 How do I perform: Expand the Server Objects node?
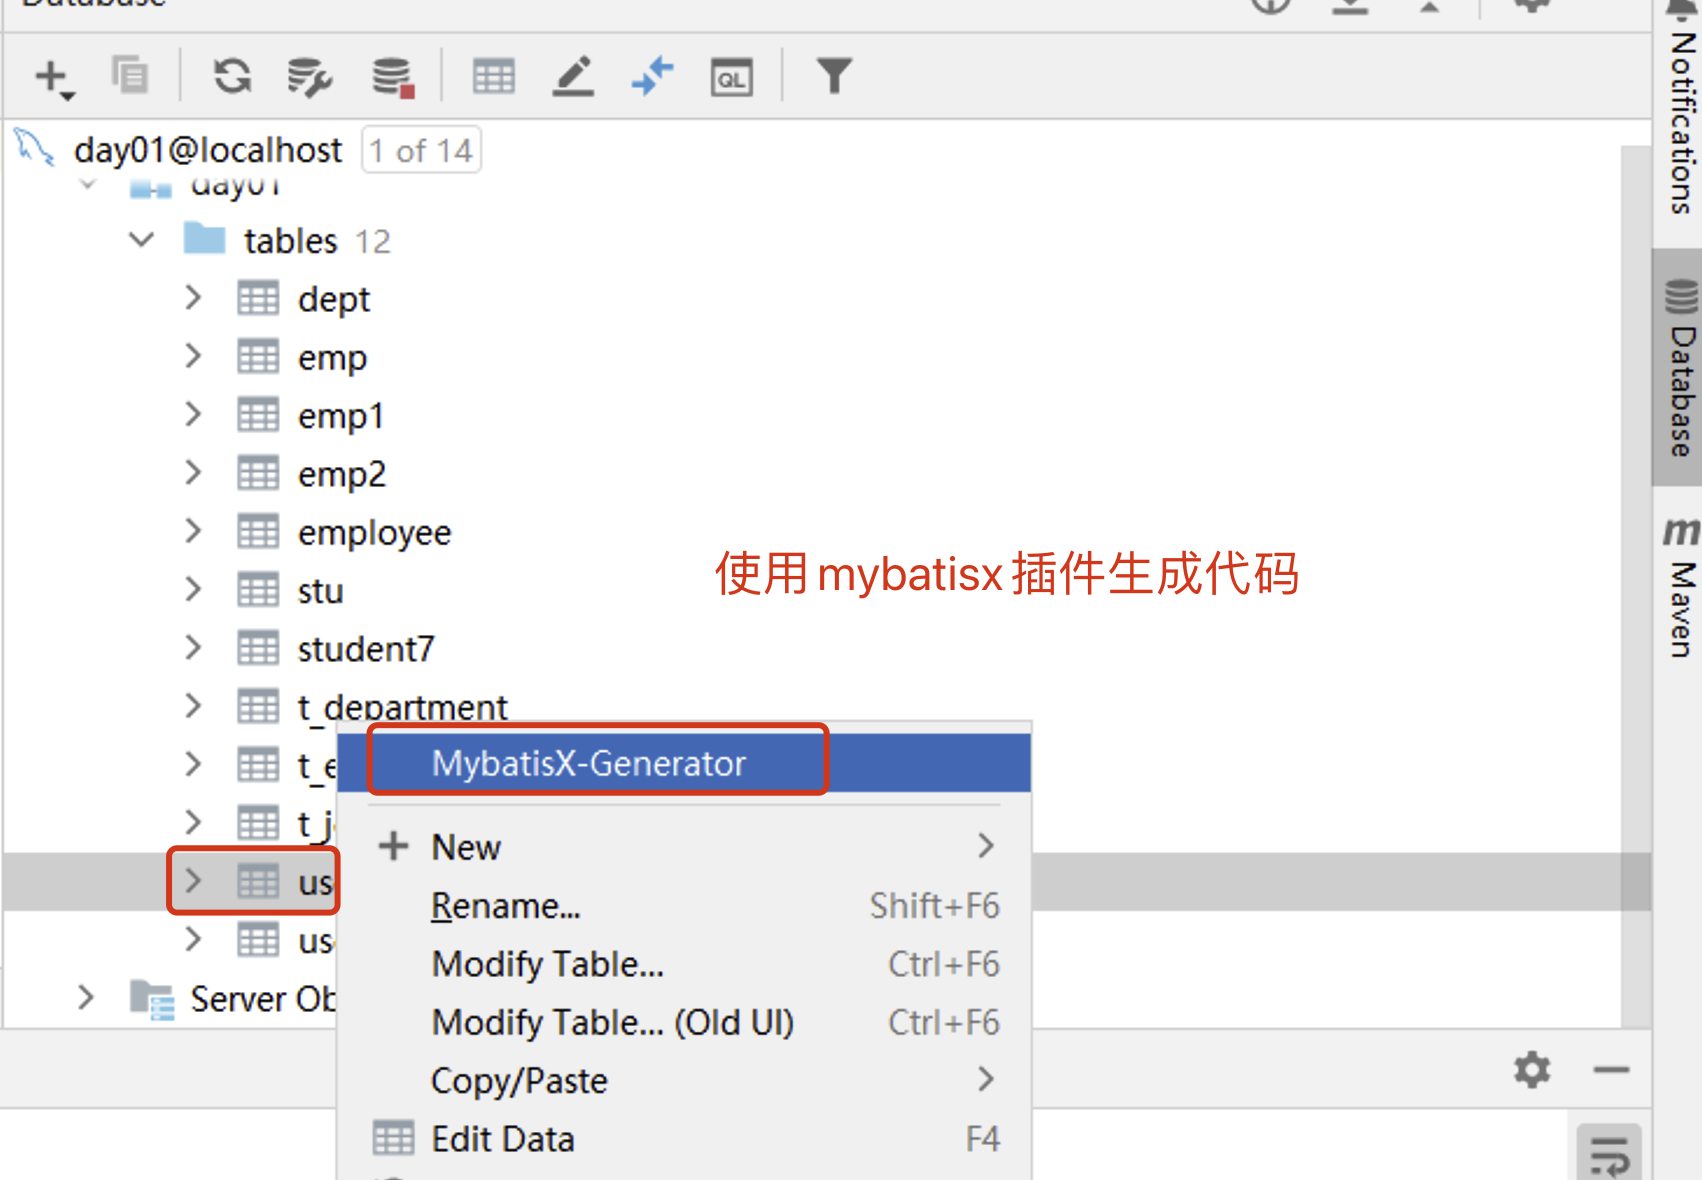pos(86,998)
